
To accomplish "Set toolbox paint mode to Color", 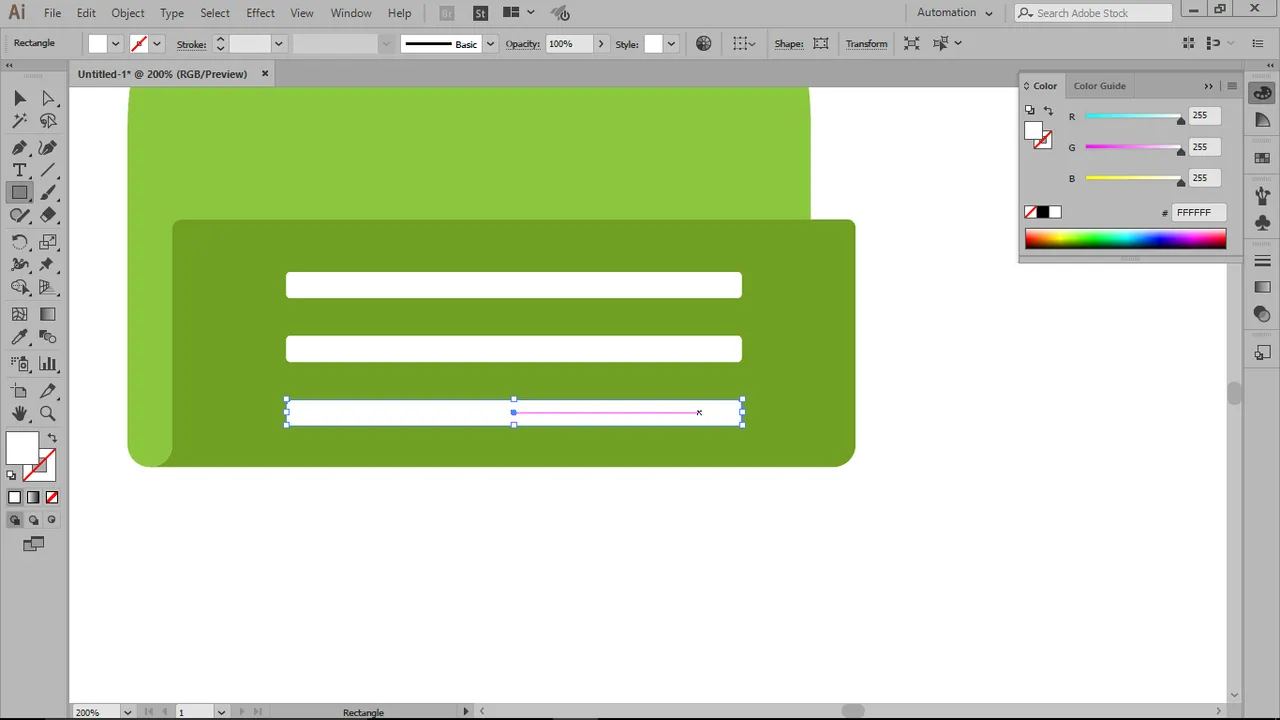I will coord(14,497).
